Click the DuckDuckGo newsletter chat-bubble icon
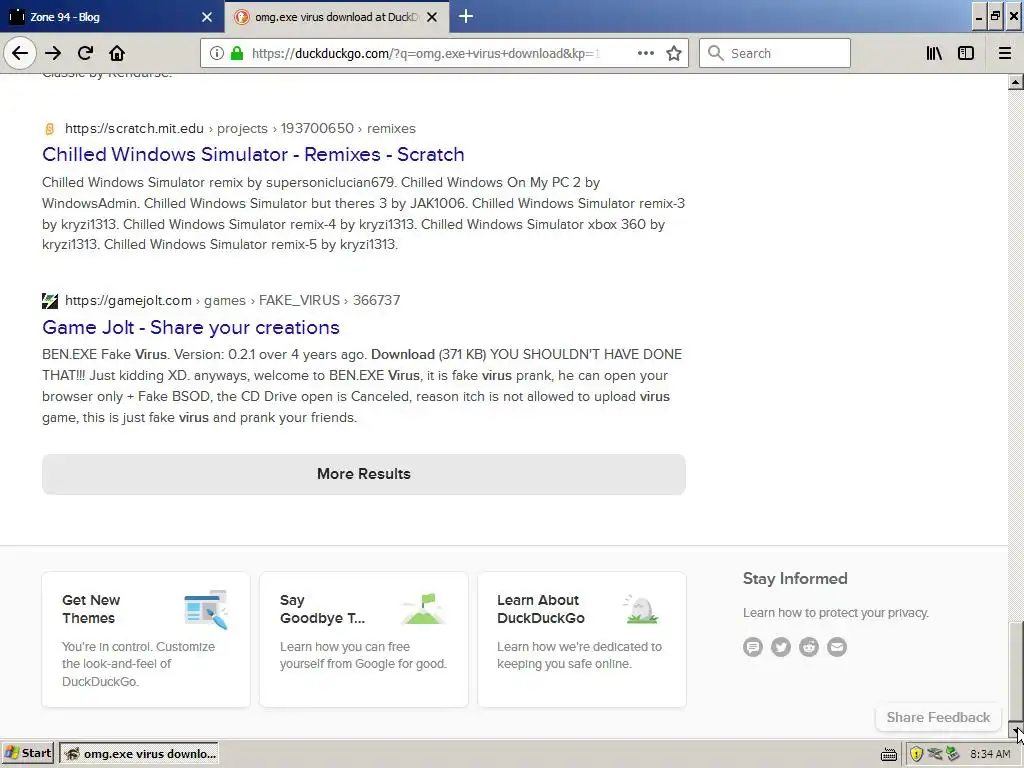Viewport: 1024px width, 768px height. point(753,647)
